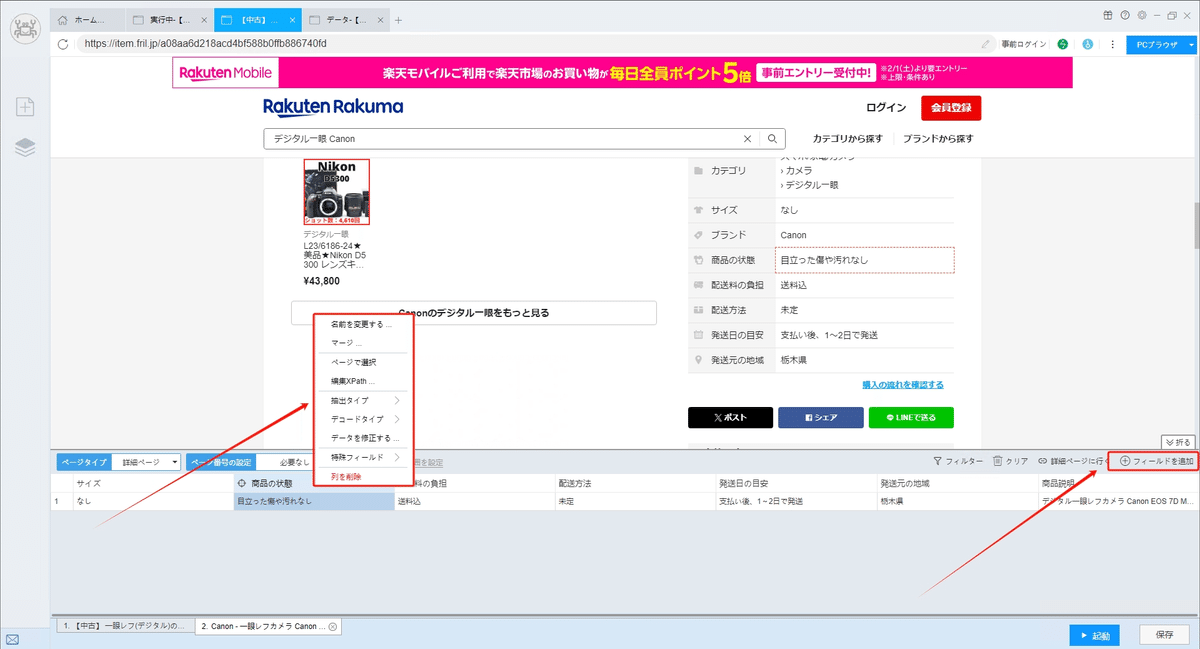Image resolution: width=1200 pixels, height=649 pixels.
Task: Expand 抽出タイプ submenu
Action: point(362,400)
